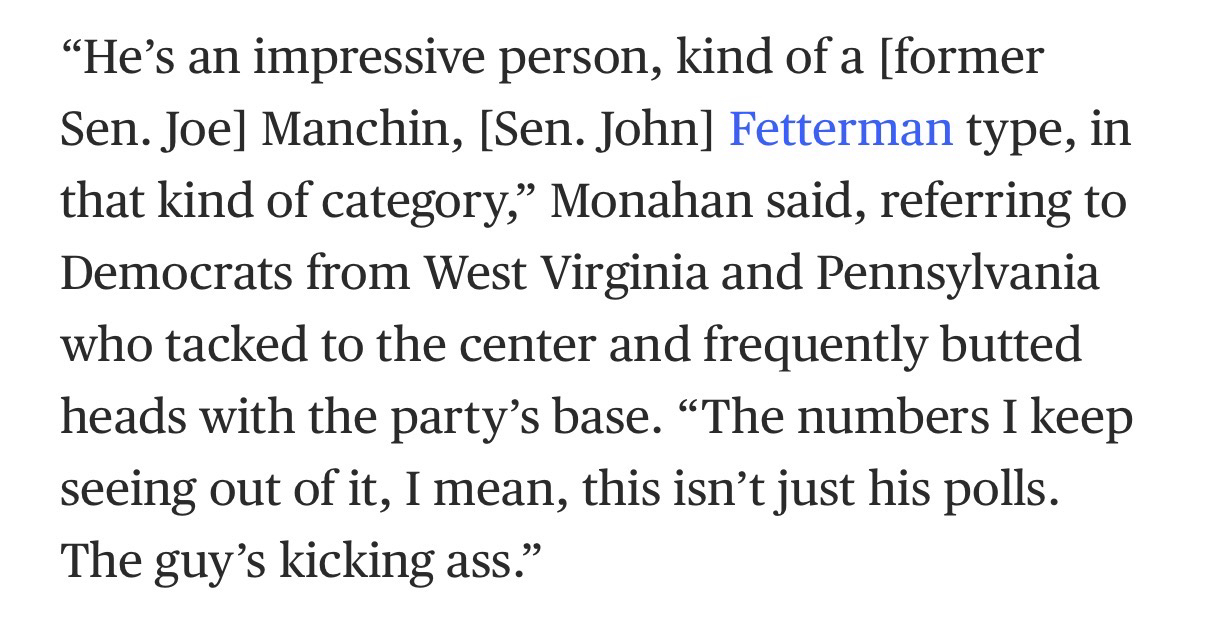This screenshot has height=631, width=1206.
Task: Click the word "Pennsylvania"
Action: [957, 273]
